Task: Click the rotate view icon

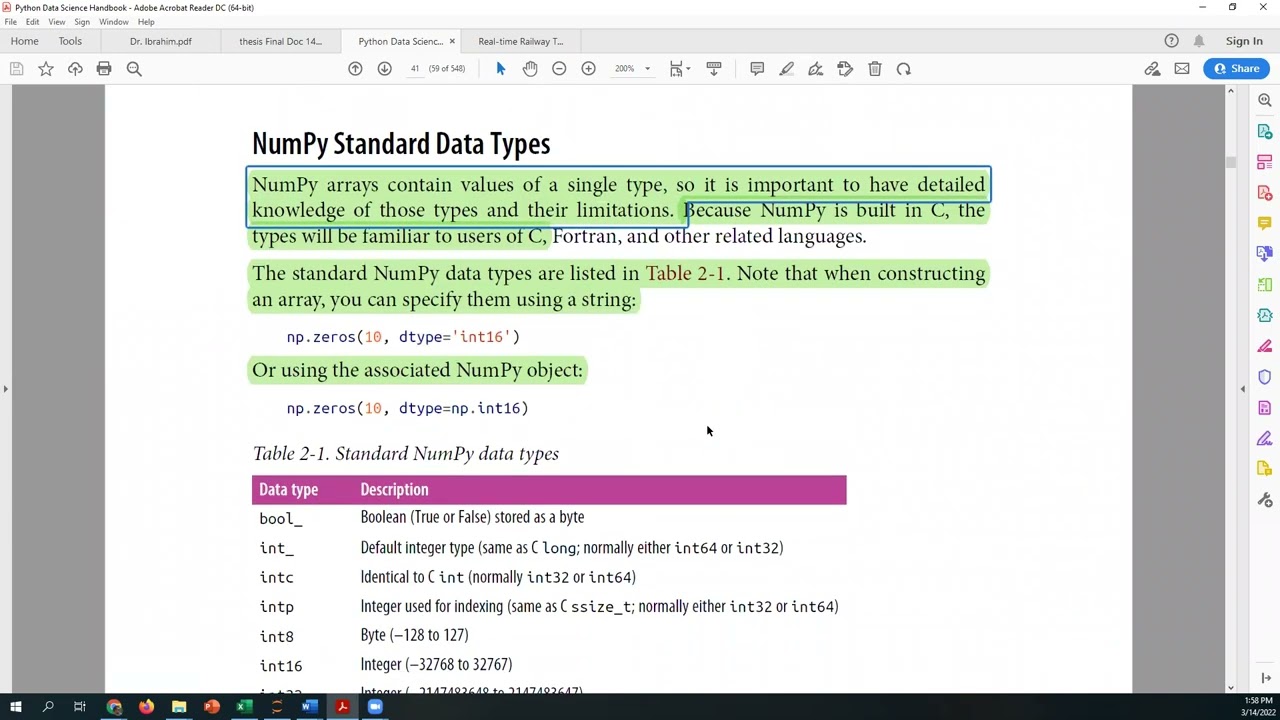Action: point(904,69)
